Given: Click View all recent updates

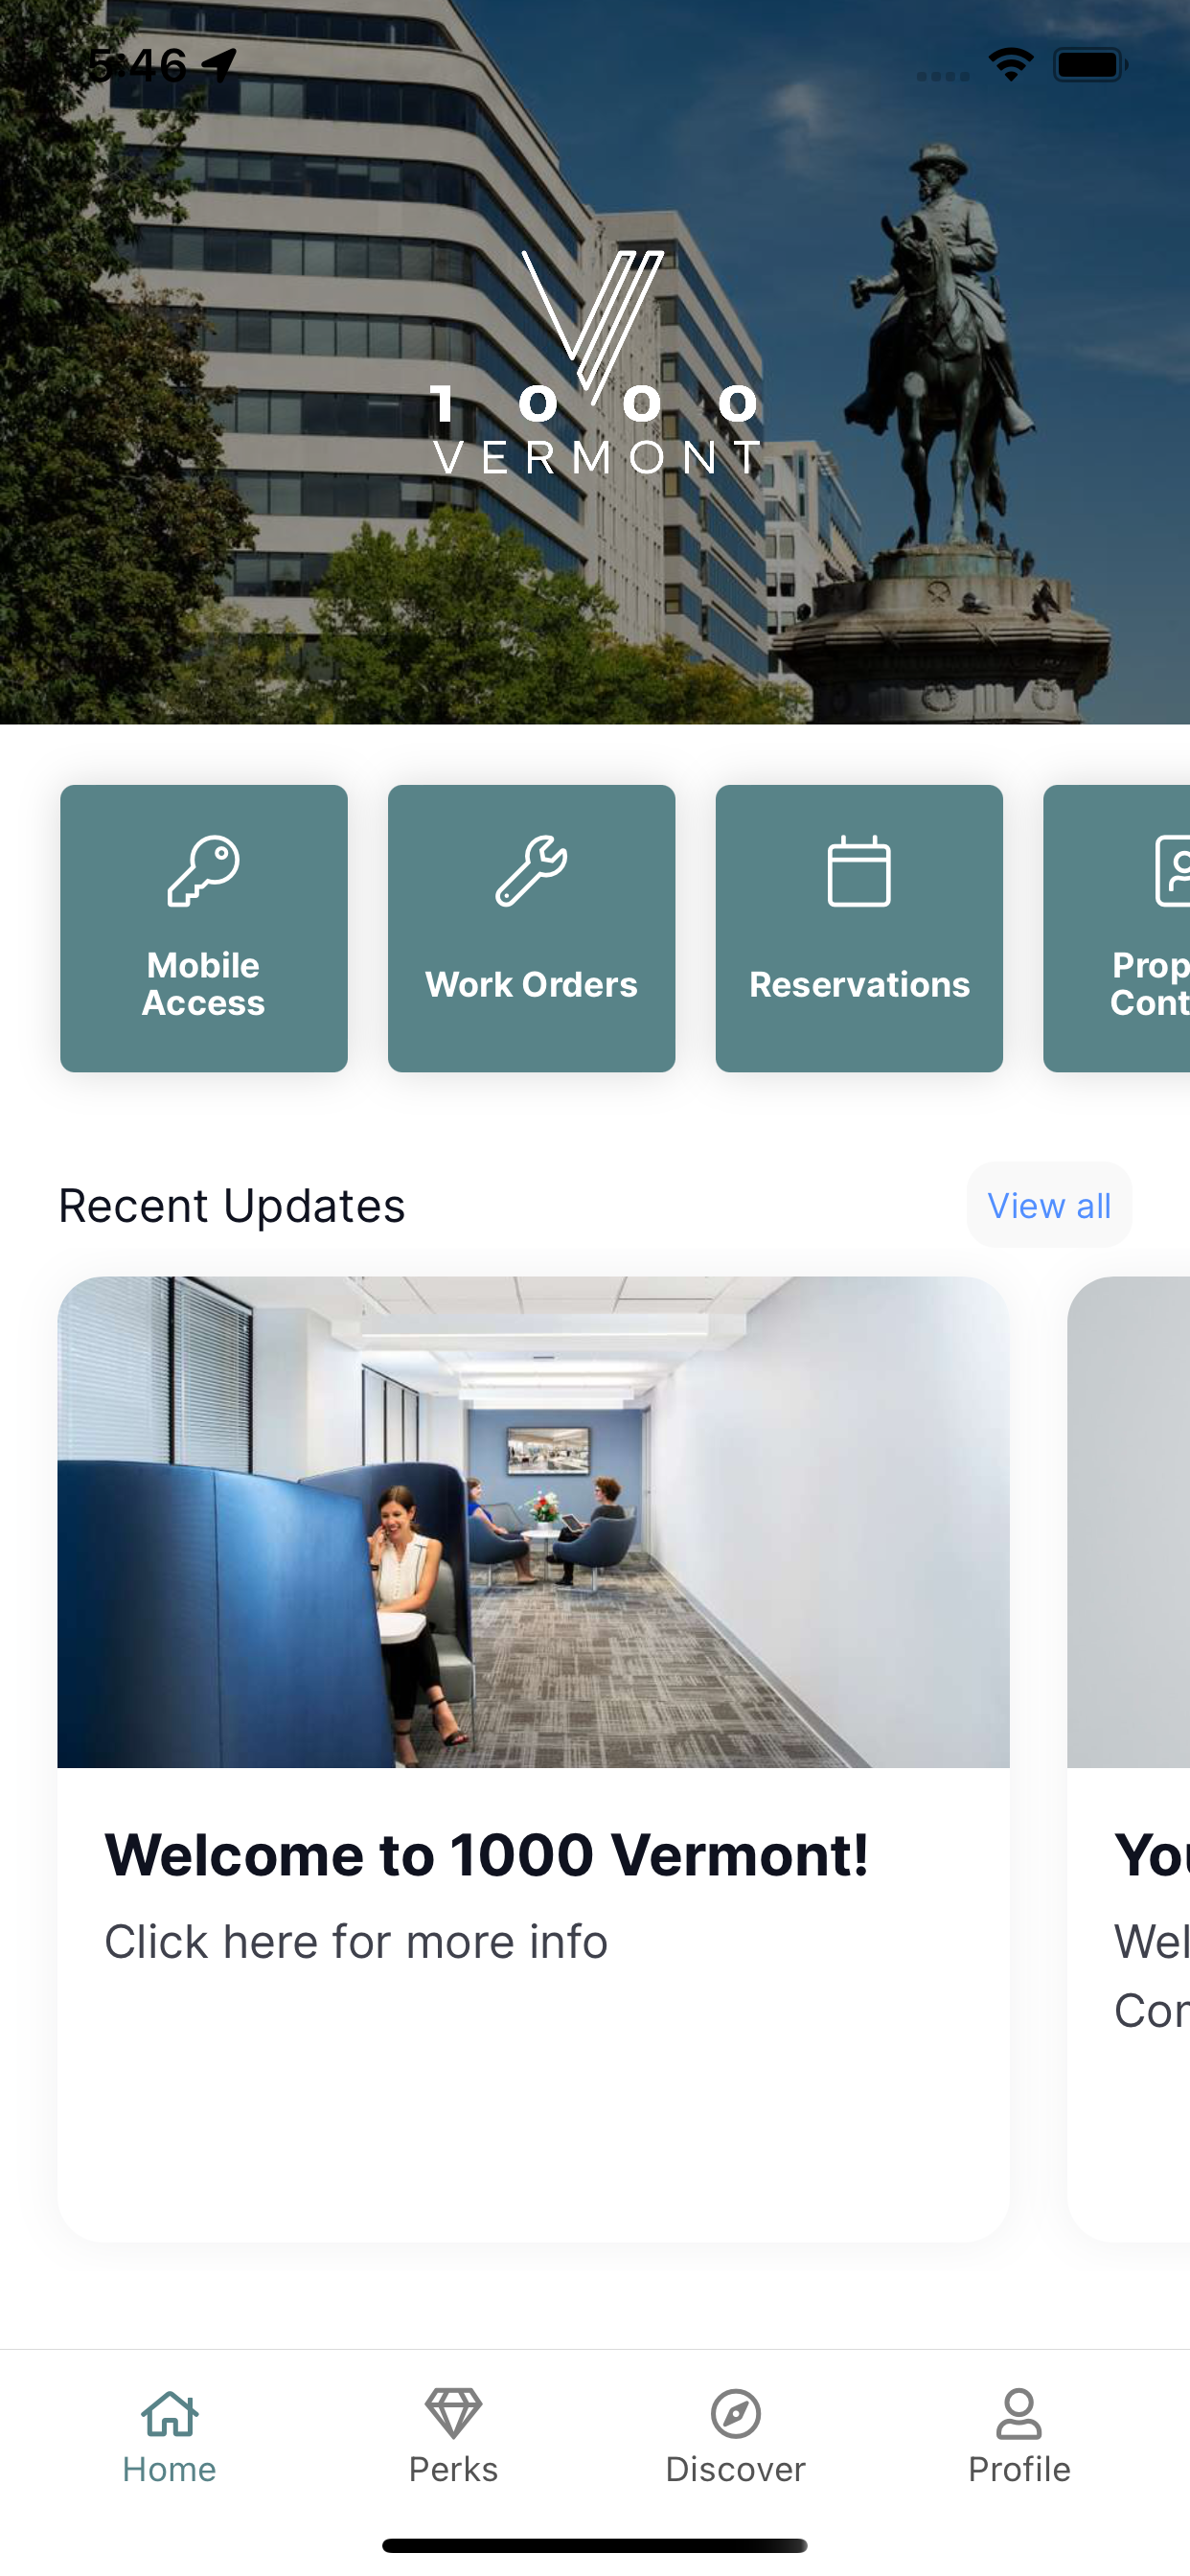Looking at the screenshot, I should [1049, 1205].
